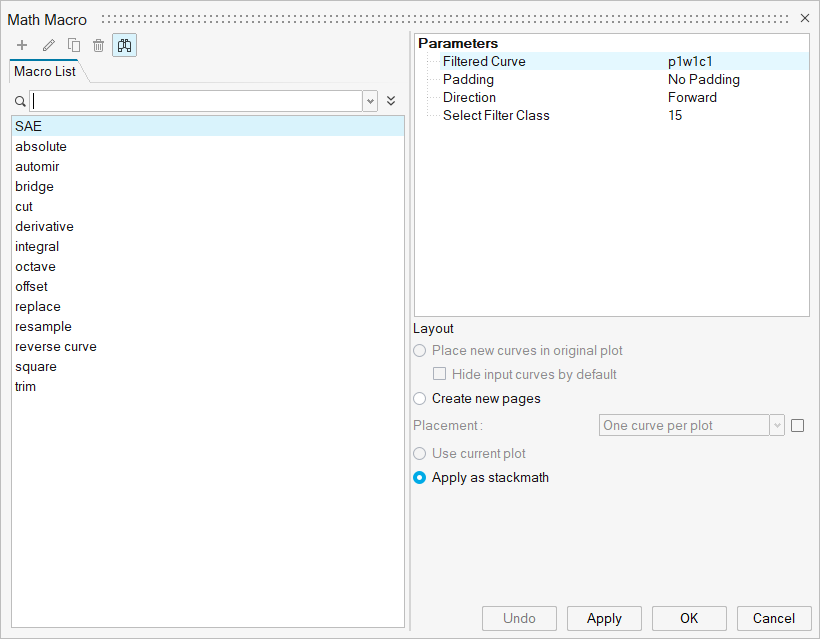
Task: Tick the checkbox next to the Placement dropdown
Action: point(797,426)
